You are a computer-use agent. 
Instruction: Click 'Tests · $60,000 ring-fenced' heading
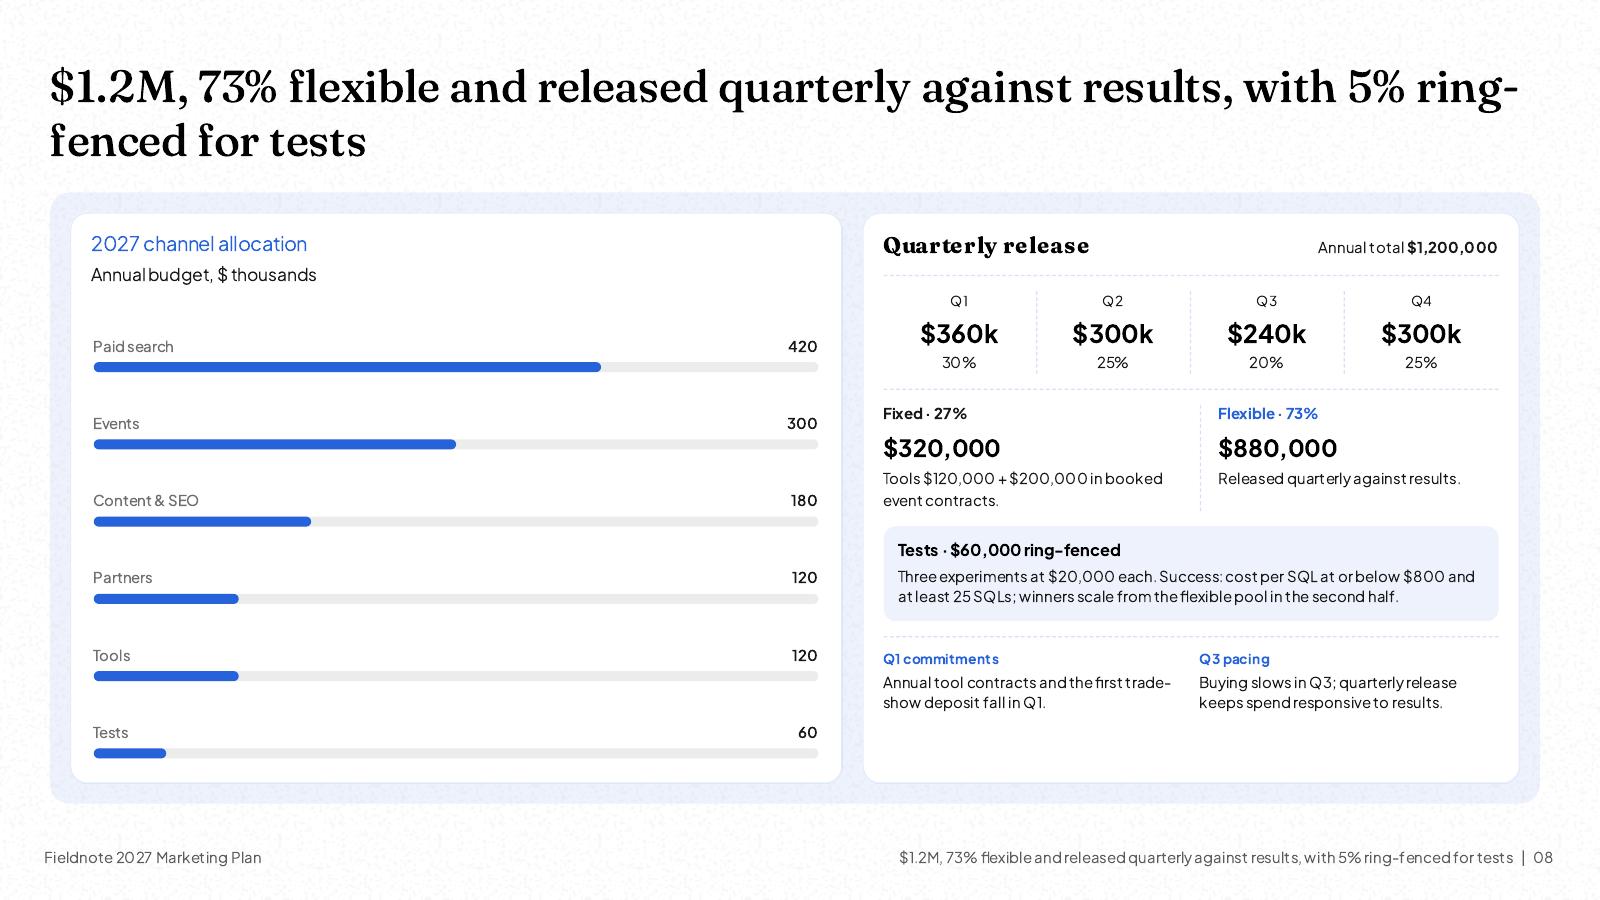tap(1009, 550)
